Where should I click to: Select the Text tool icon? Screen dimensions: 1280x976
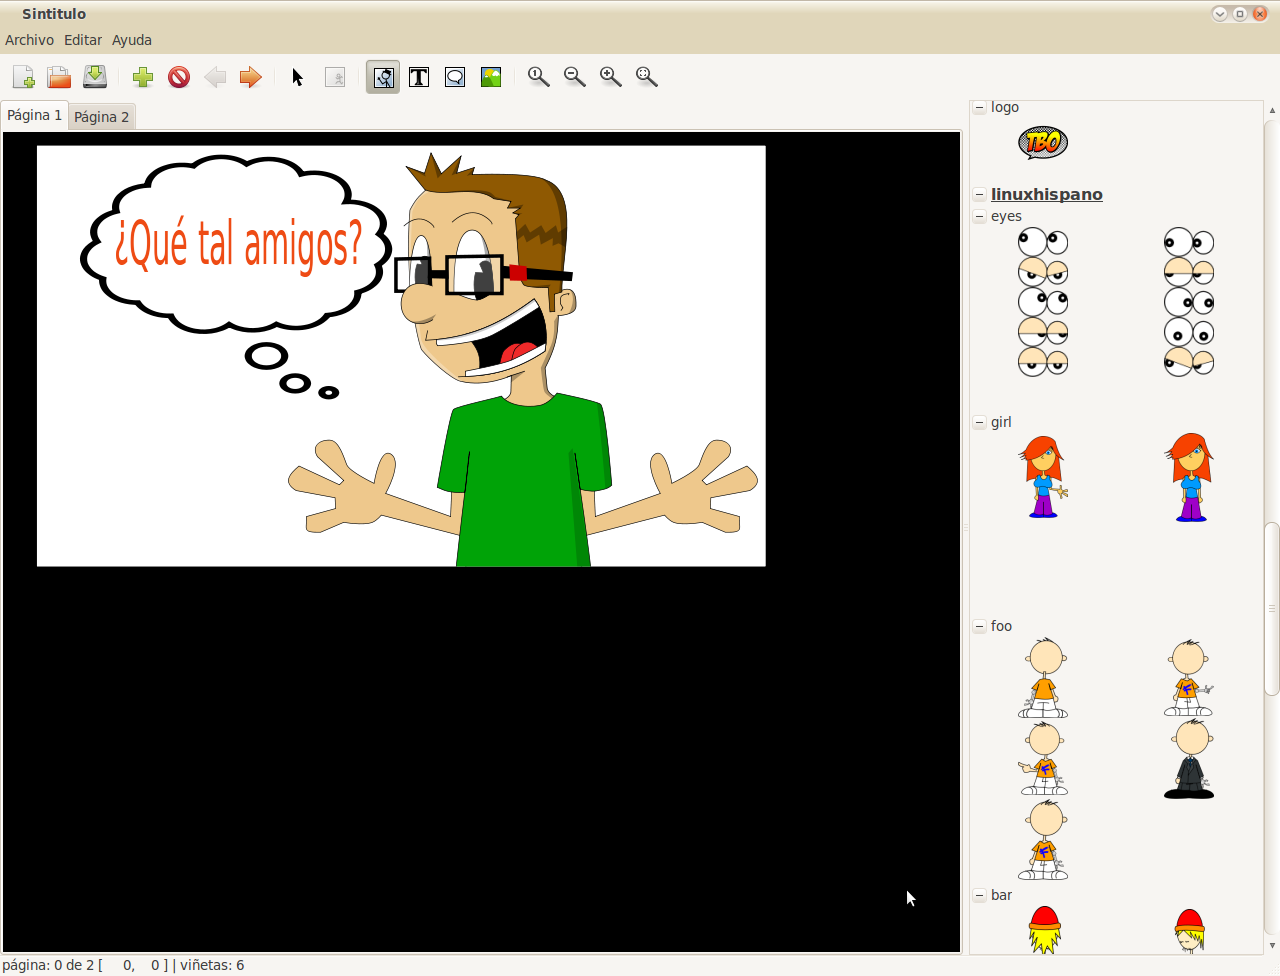[x=419, y=77]
